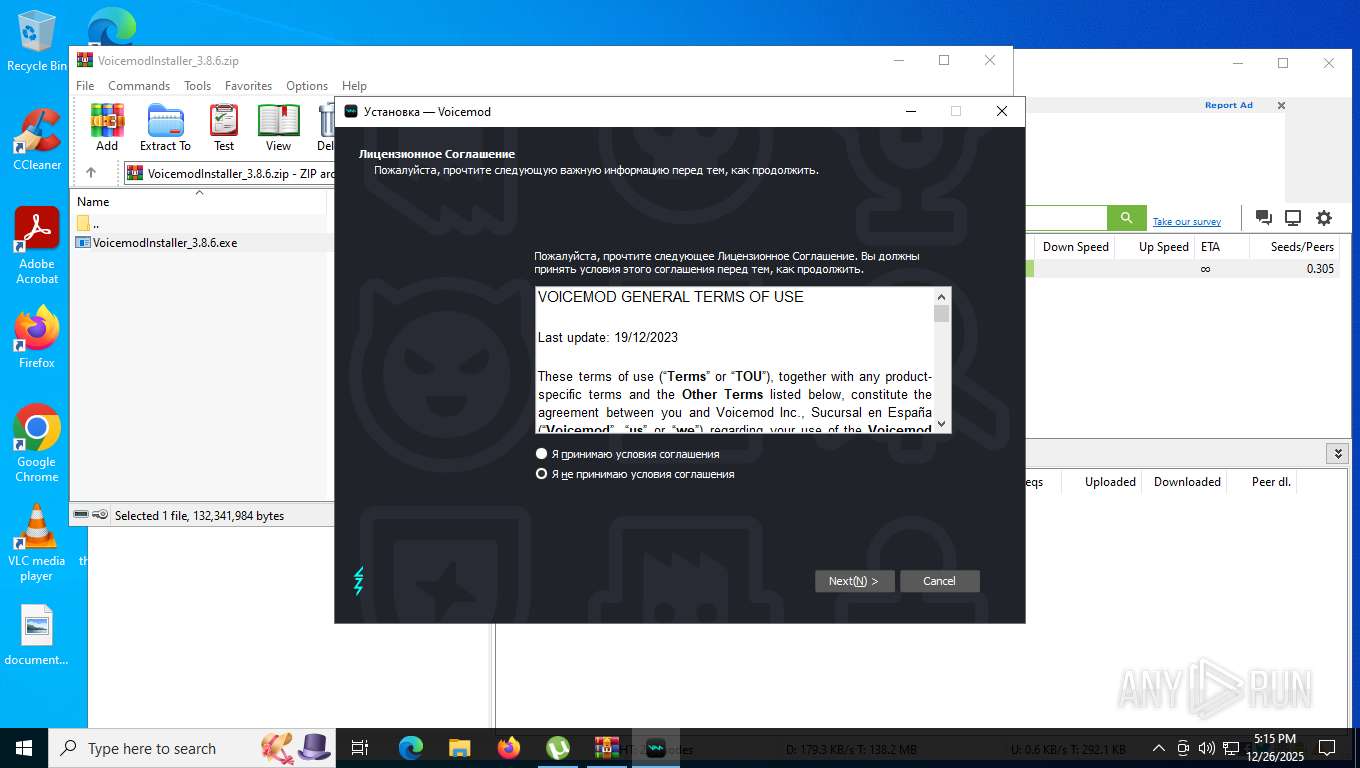Click the license agreement scrollbar thumb

tap(941, 313)
